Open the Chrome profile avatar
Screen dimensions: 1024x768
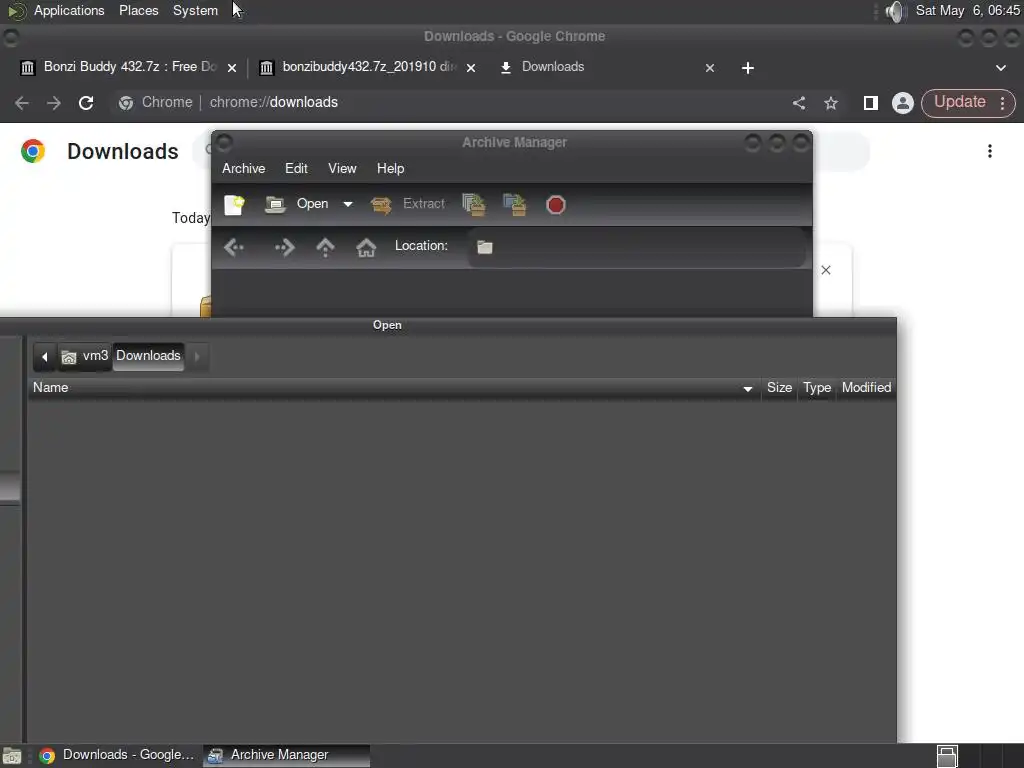click(903, 103)
